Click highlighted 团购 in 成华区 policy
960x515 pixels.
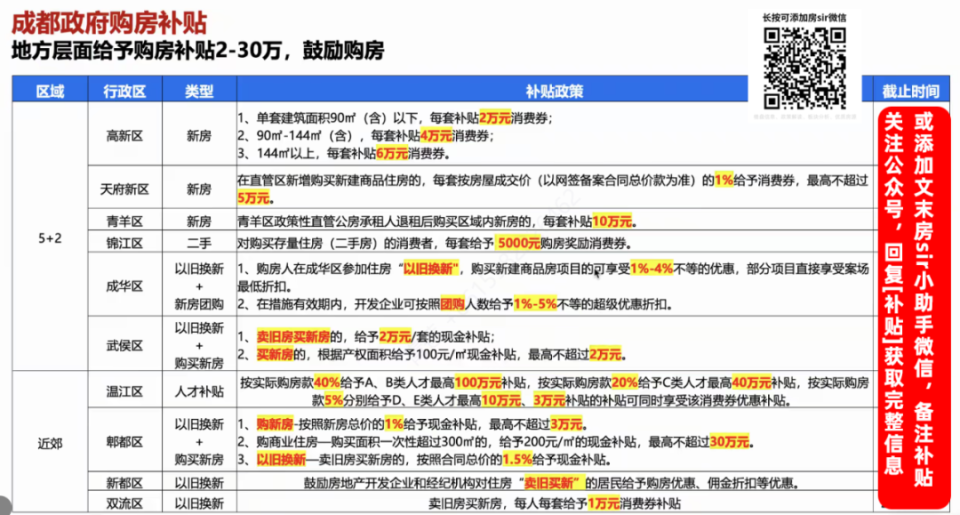452,304
